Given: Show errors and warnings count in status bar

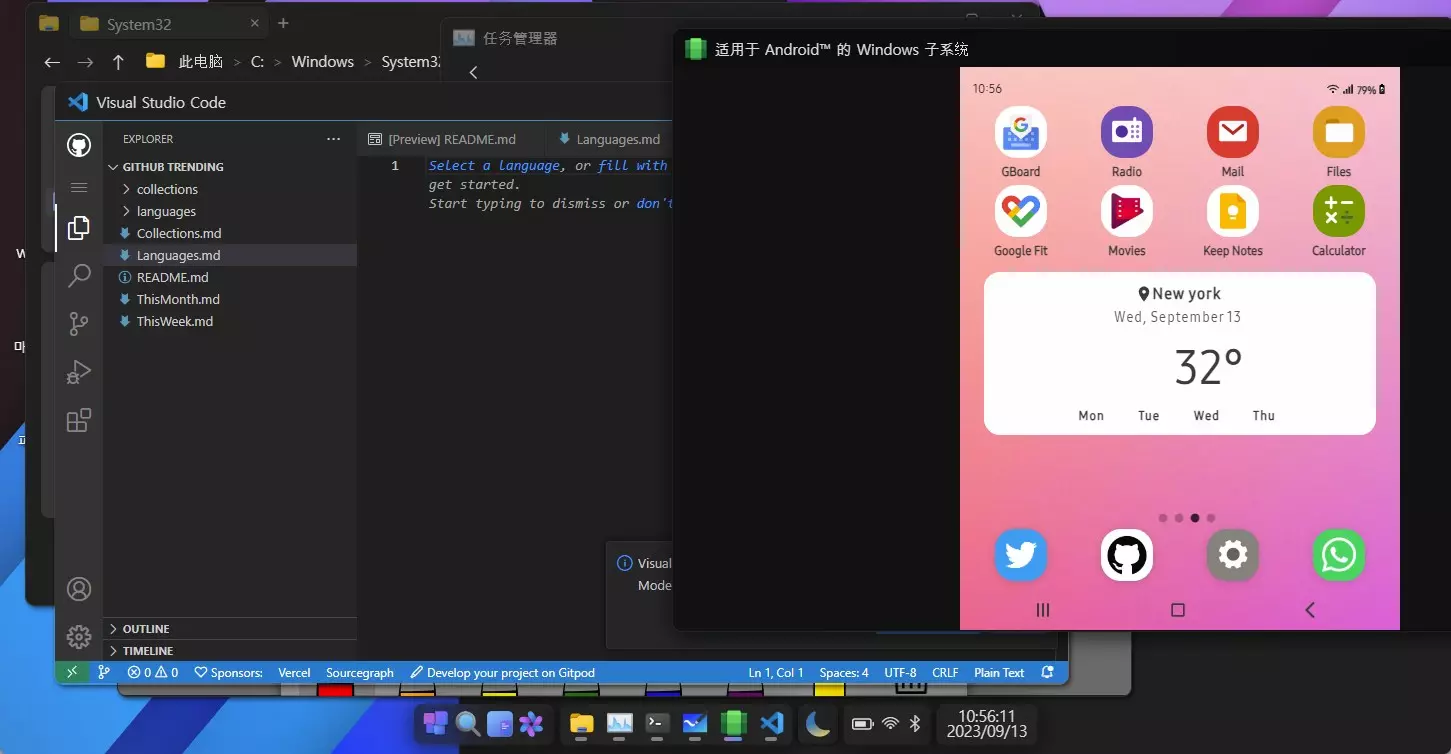Looking at the screenshot, I should (153, 673).
